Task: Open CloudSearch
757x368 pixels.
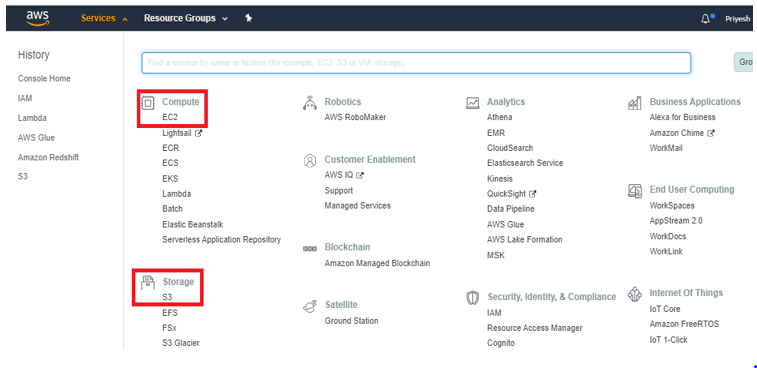Action: click(510, 148)
